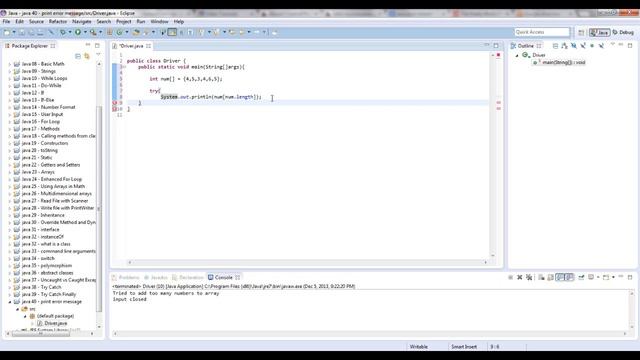Switch to the Problems tab
The height and width of the screenshot is (360, 640).
tap(126, 278)
